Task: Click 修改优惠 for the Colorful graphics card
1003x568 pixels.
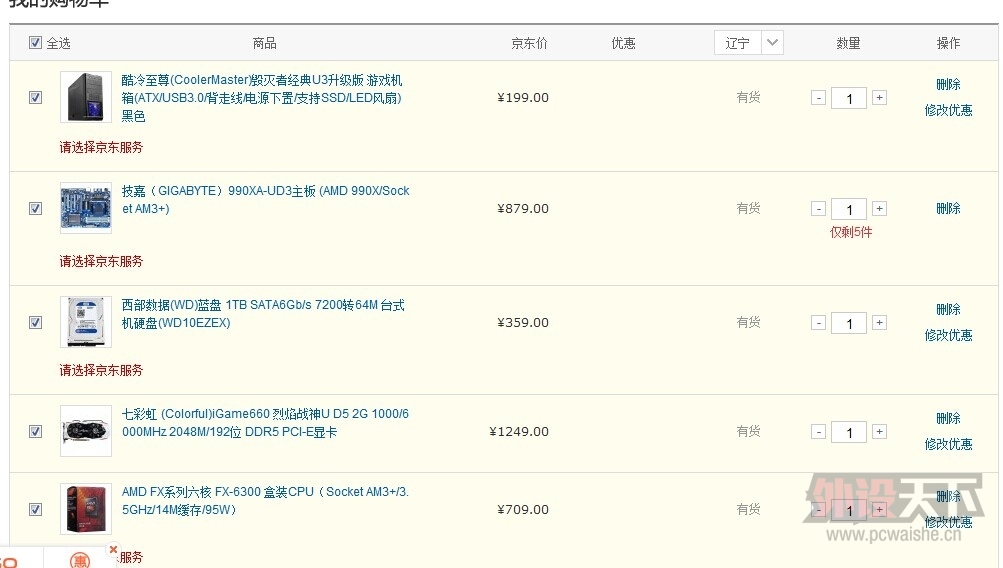Action: point(948,444)
